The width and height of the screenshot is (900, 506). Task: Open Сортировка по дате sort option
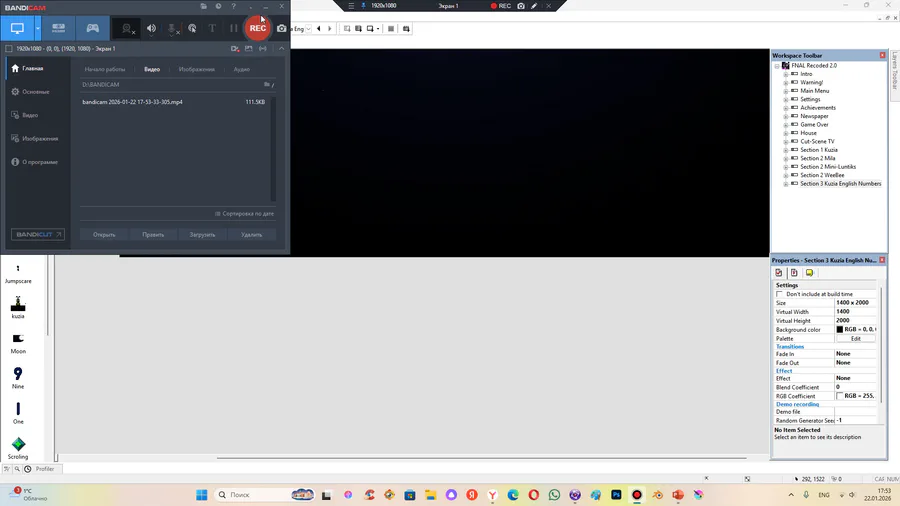(x=245, y=213)
